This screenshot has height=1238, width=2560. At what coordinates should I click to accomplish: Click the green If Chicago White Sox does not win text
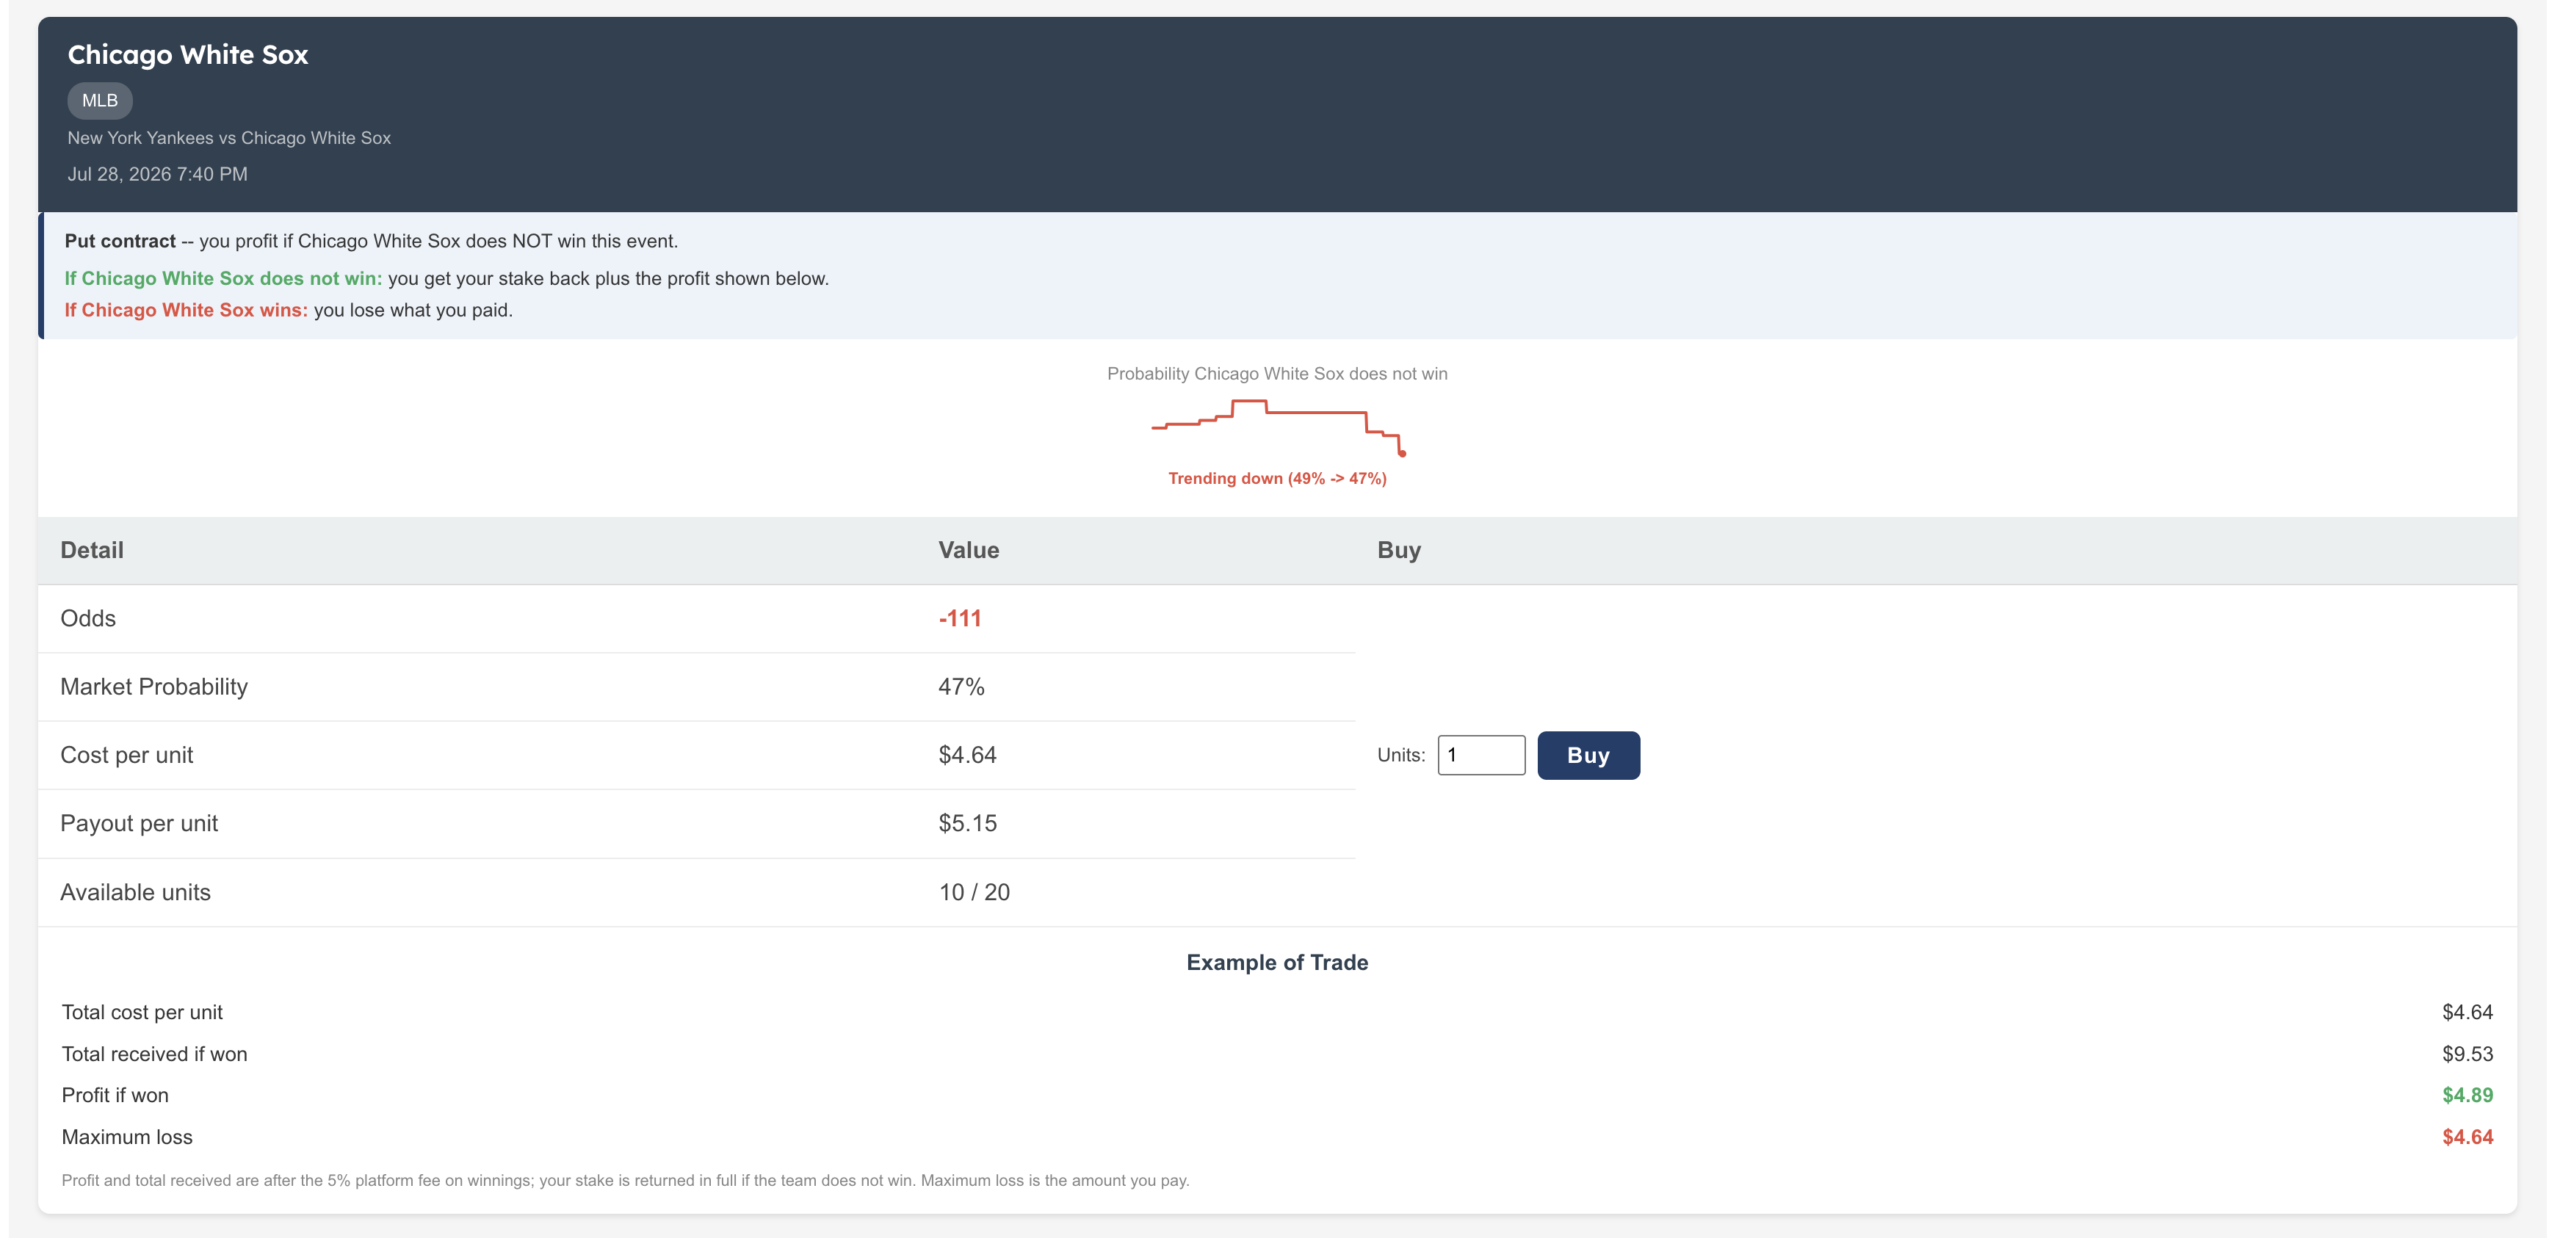pyautogui.click(x=223, y=279)
